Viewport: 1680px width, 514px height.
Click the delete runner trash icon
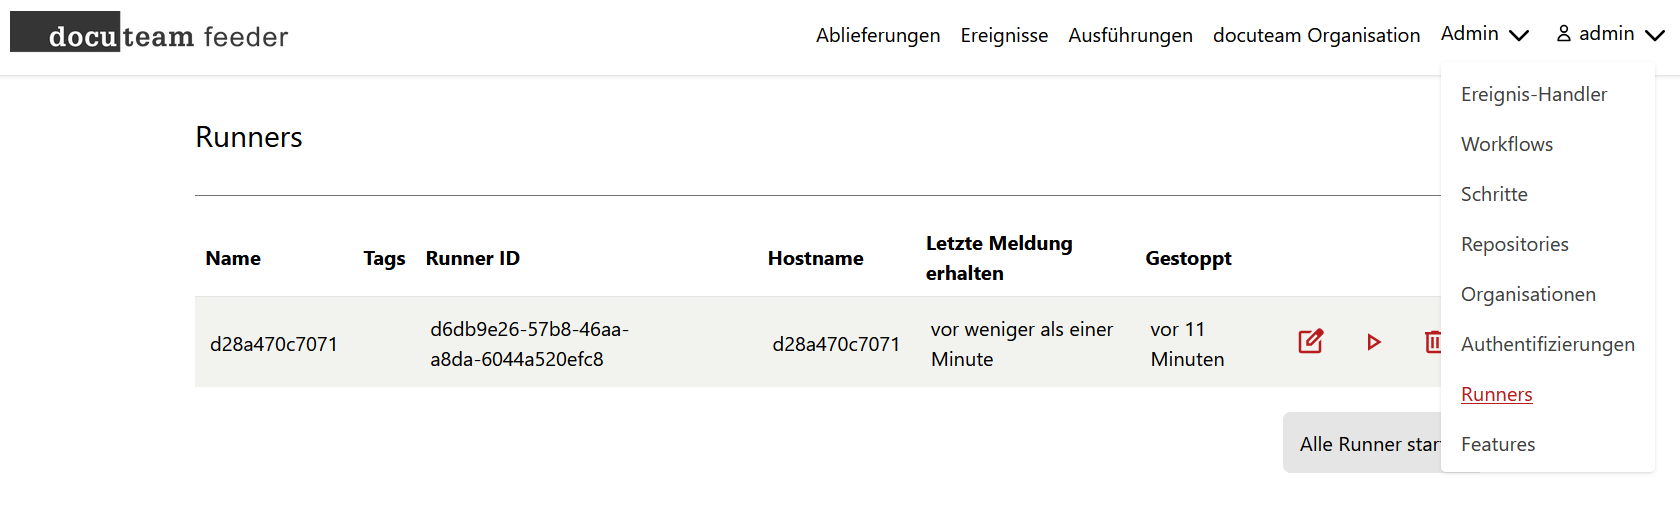pos(1432,342)
